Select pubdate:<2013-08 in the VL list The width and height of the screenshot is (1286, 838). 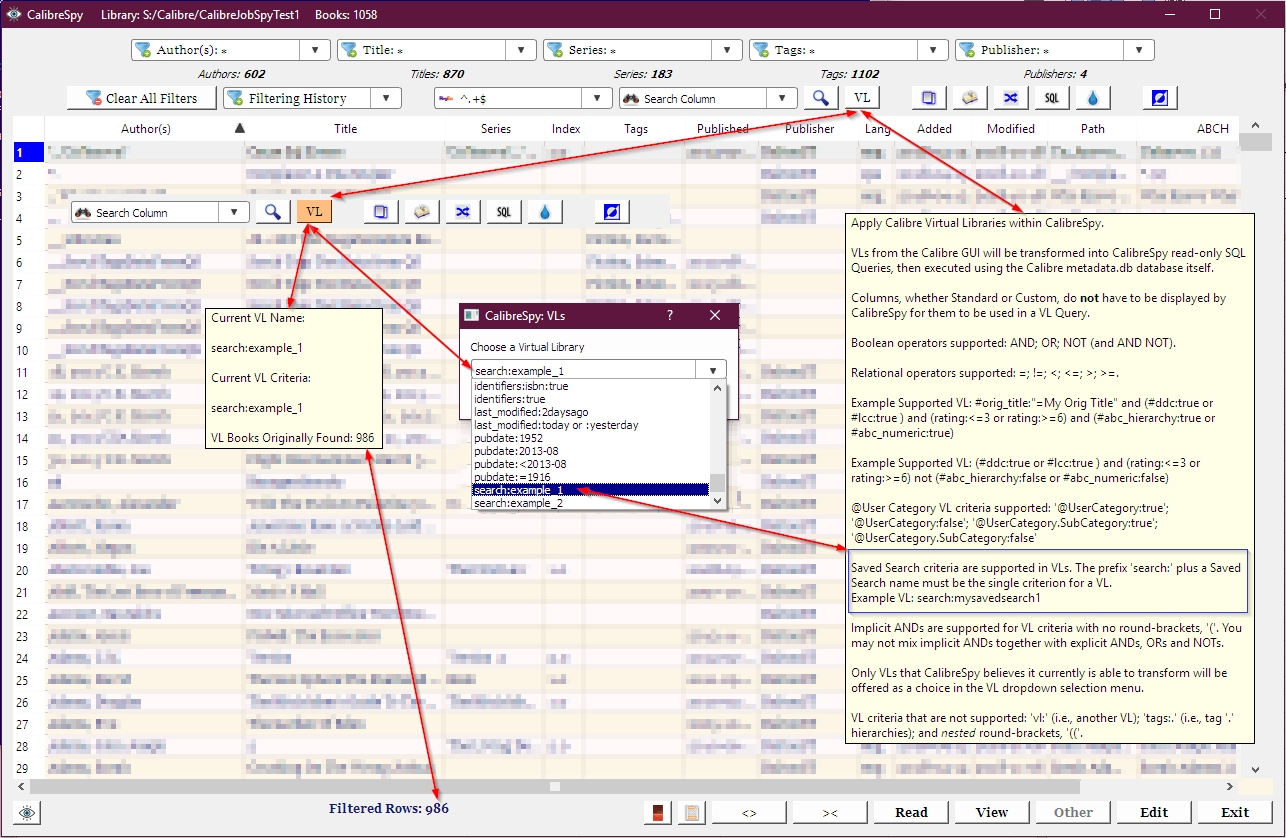(591, 464)
